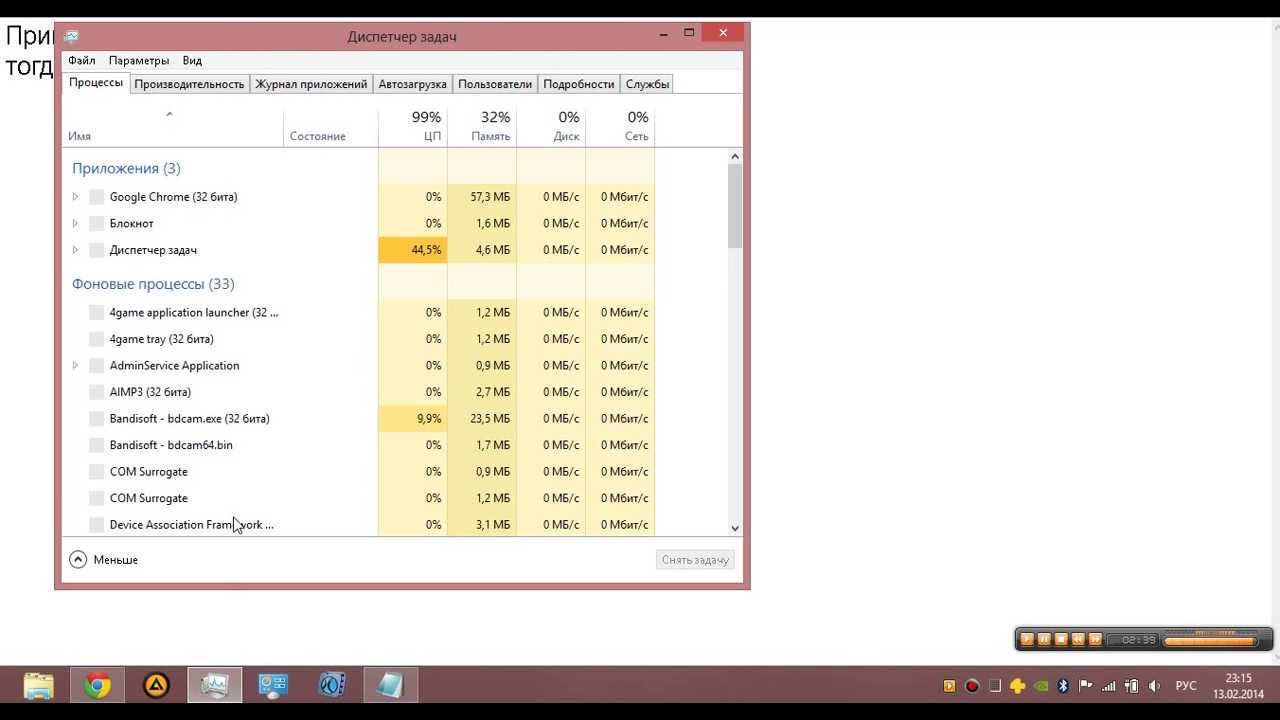Expand the Google Chrome process group

click(x=75, y=197)
